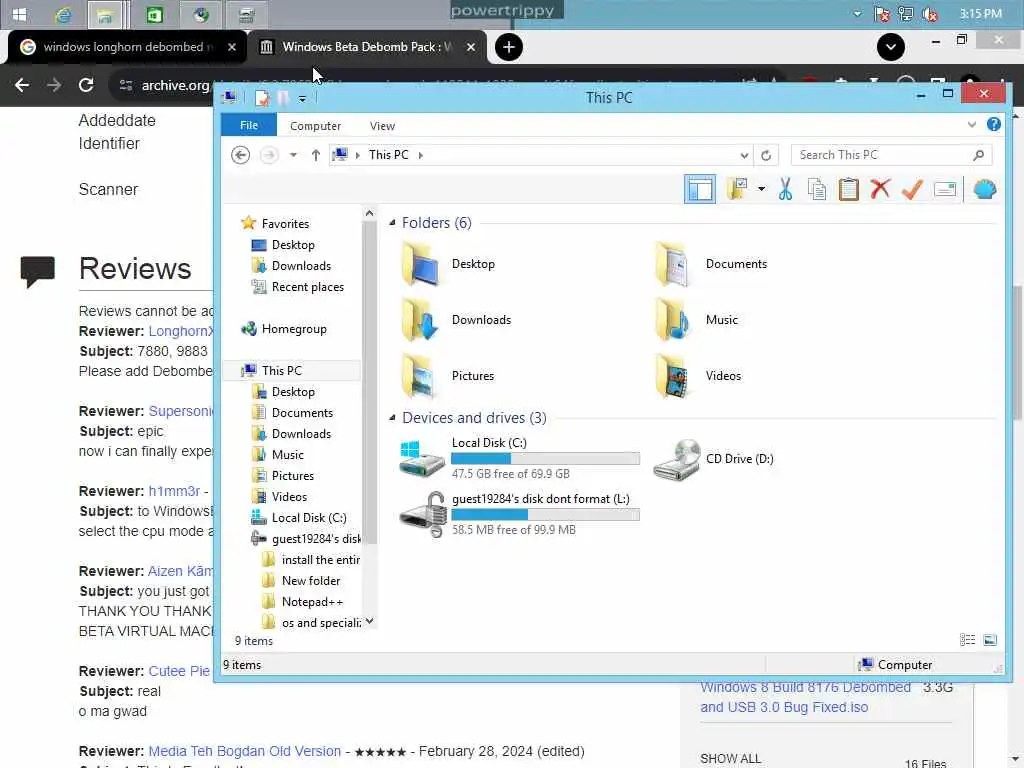Open Media Teh Bogdan Old Version reviewer link
Image resolution: width=1024 pixels, height=768 pixels.
[244, 751]
